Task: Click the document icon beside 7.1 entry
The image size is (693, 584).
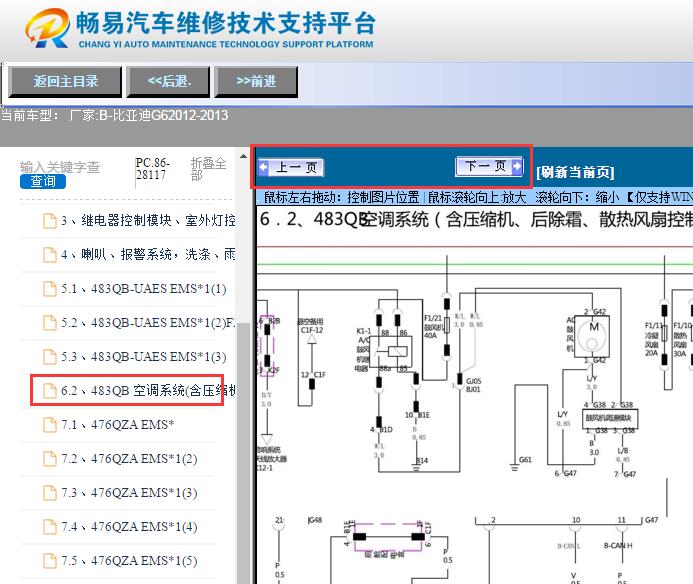Action: tap(50, 425)
